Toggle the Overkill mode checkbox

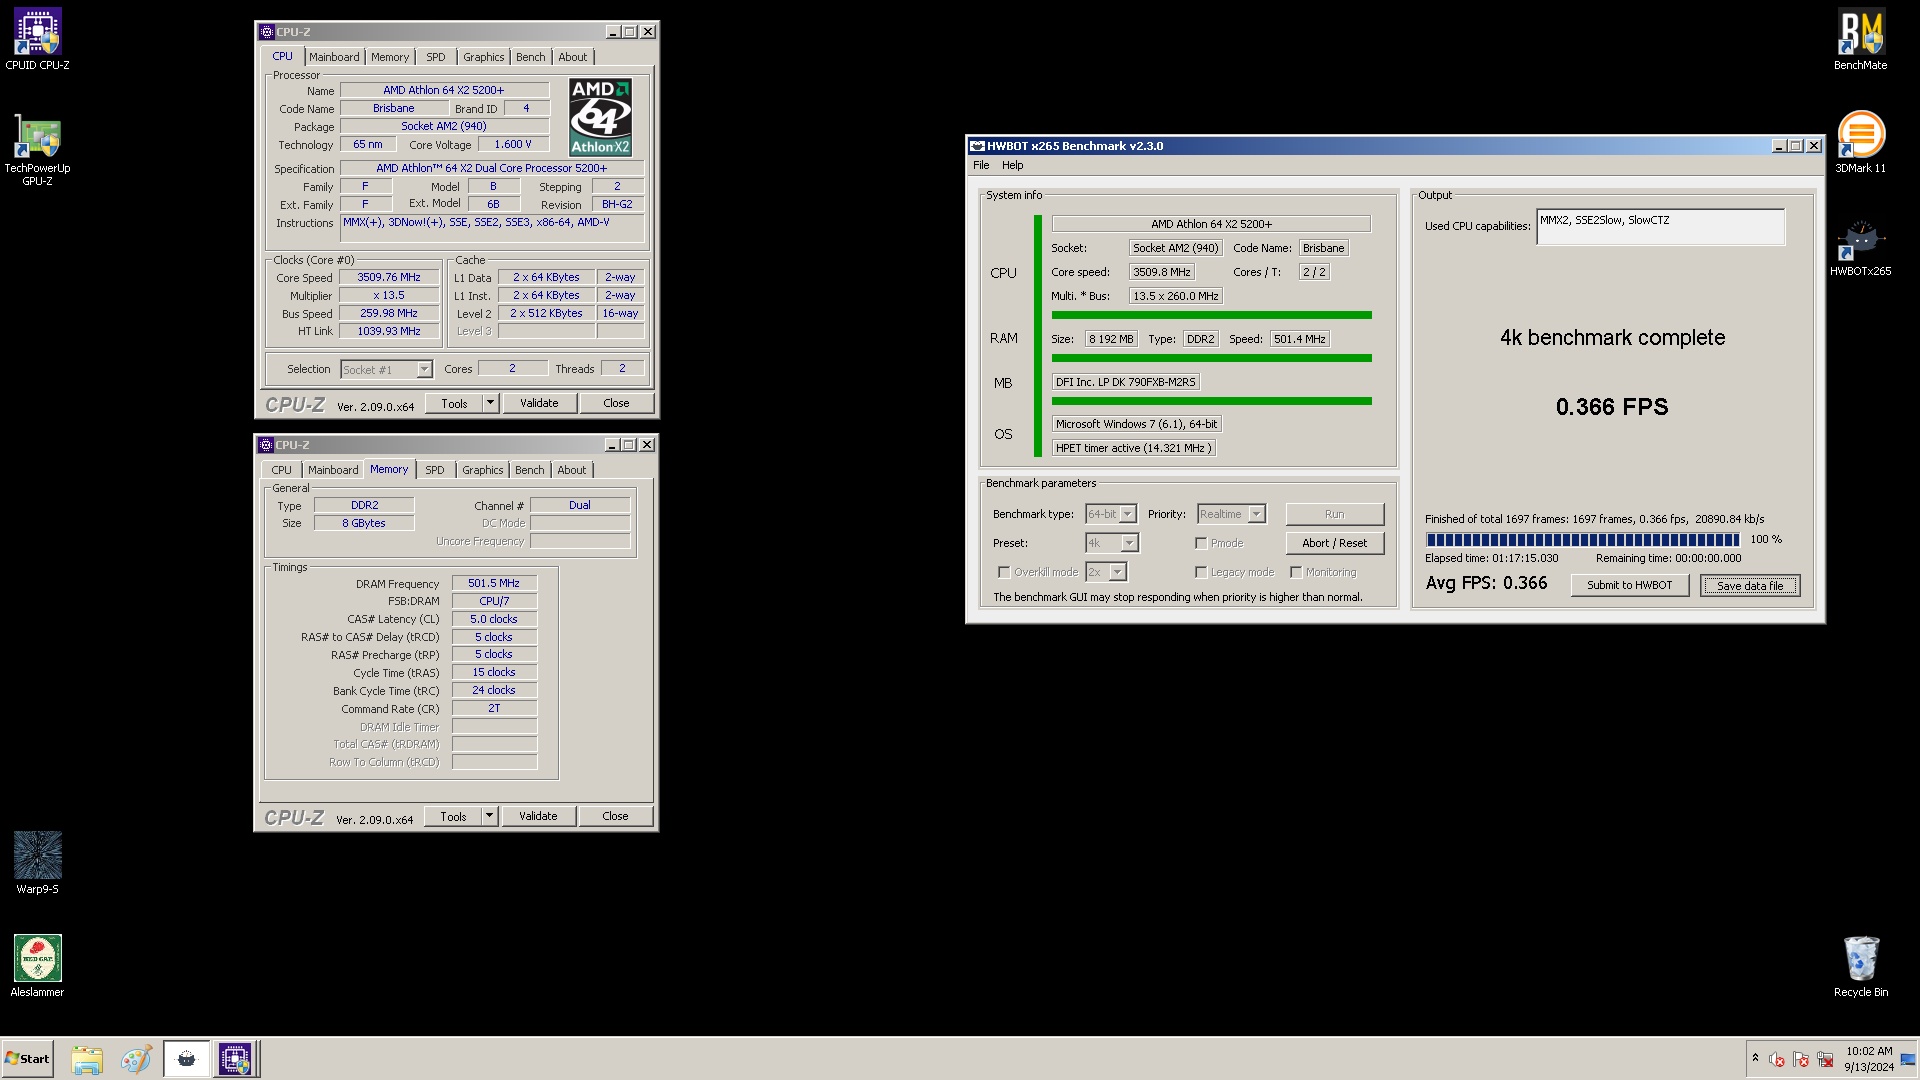[1004, 572]
